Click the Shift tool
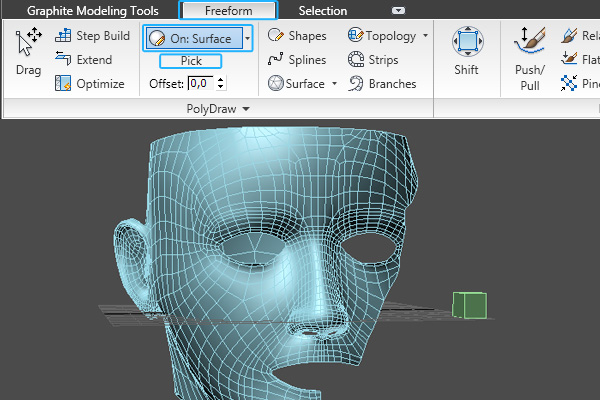The width and height of the screenshot is (600, 400). point(466,52)
